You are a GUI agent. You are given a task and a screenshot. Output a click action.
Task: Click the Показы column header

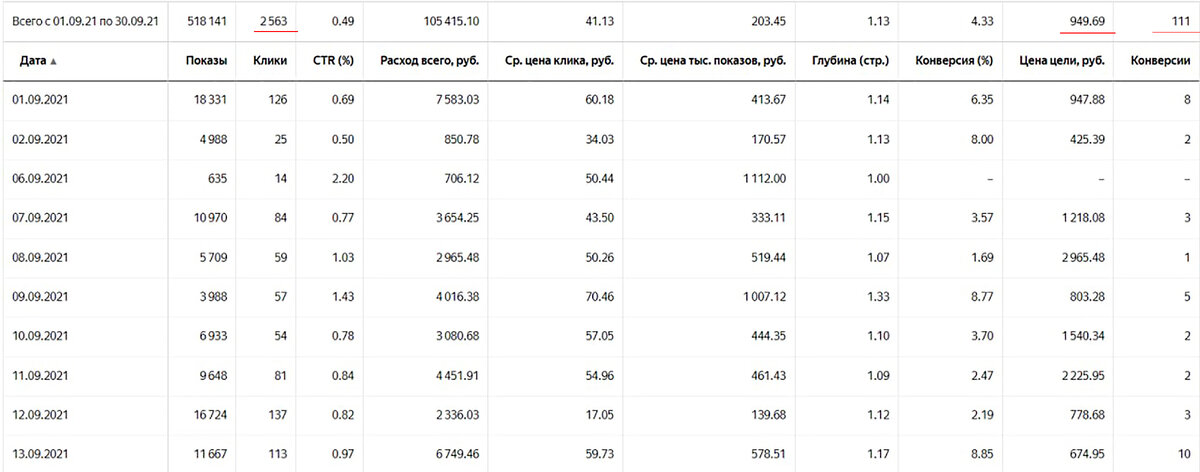click(205, 61)
